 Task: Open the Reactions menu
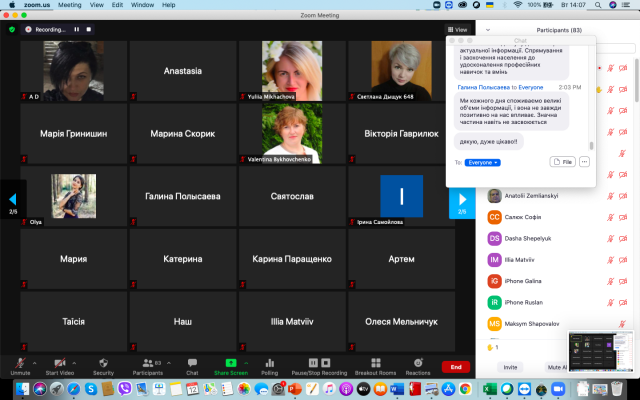418,366
